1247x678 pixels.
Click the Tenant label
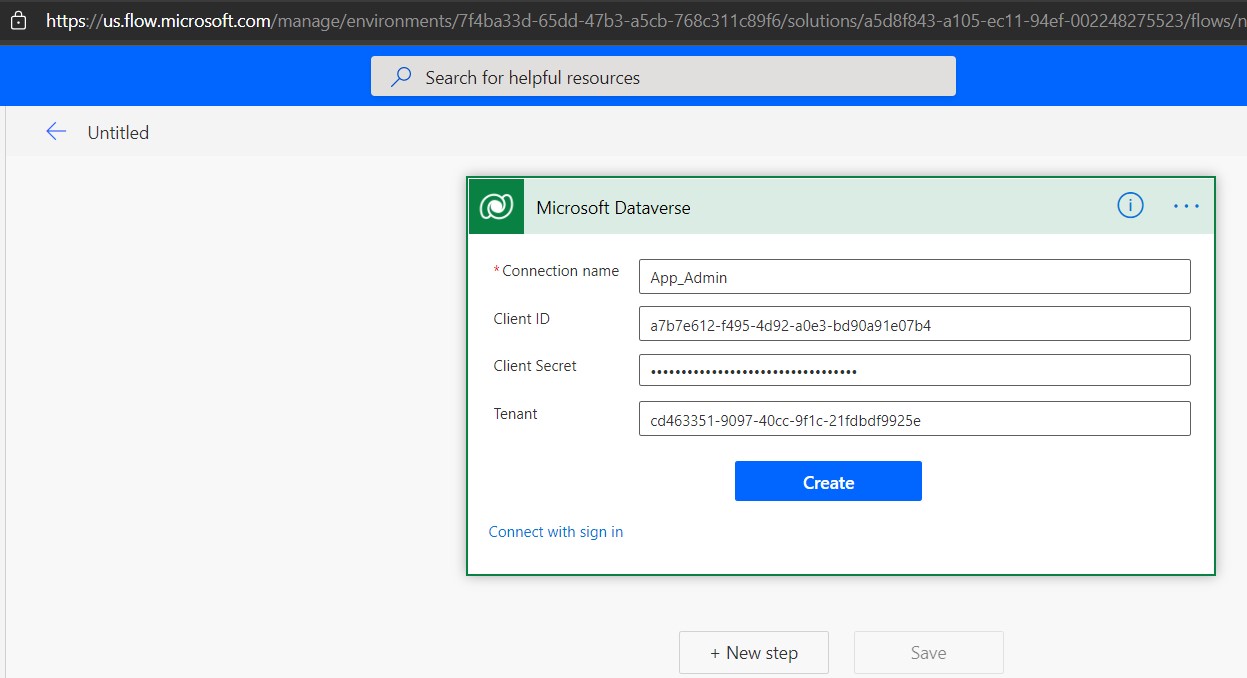pos(516,414)
